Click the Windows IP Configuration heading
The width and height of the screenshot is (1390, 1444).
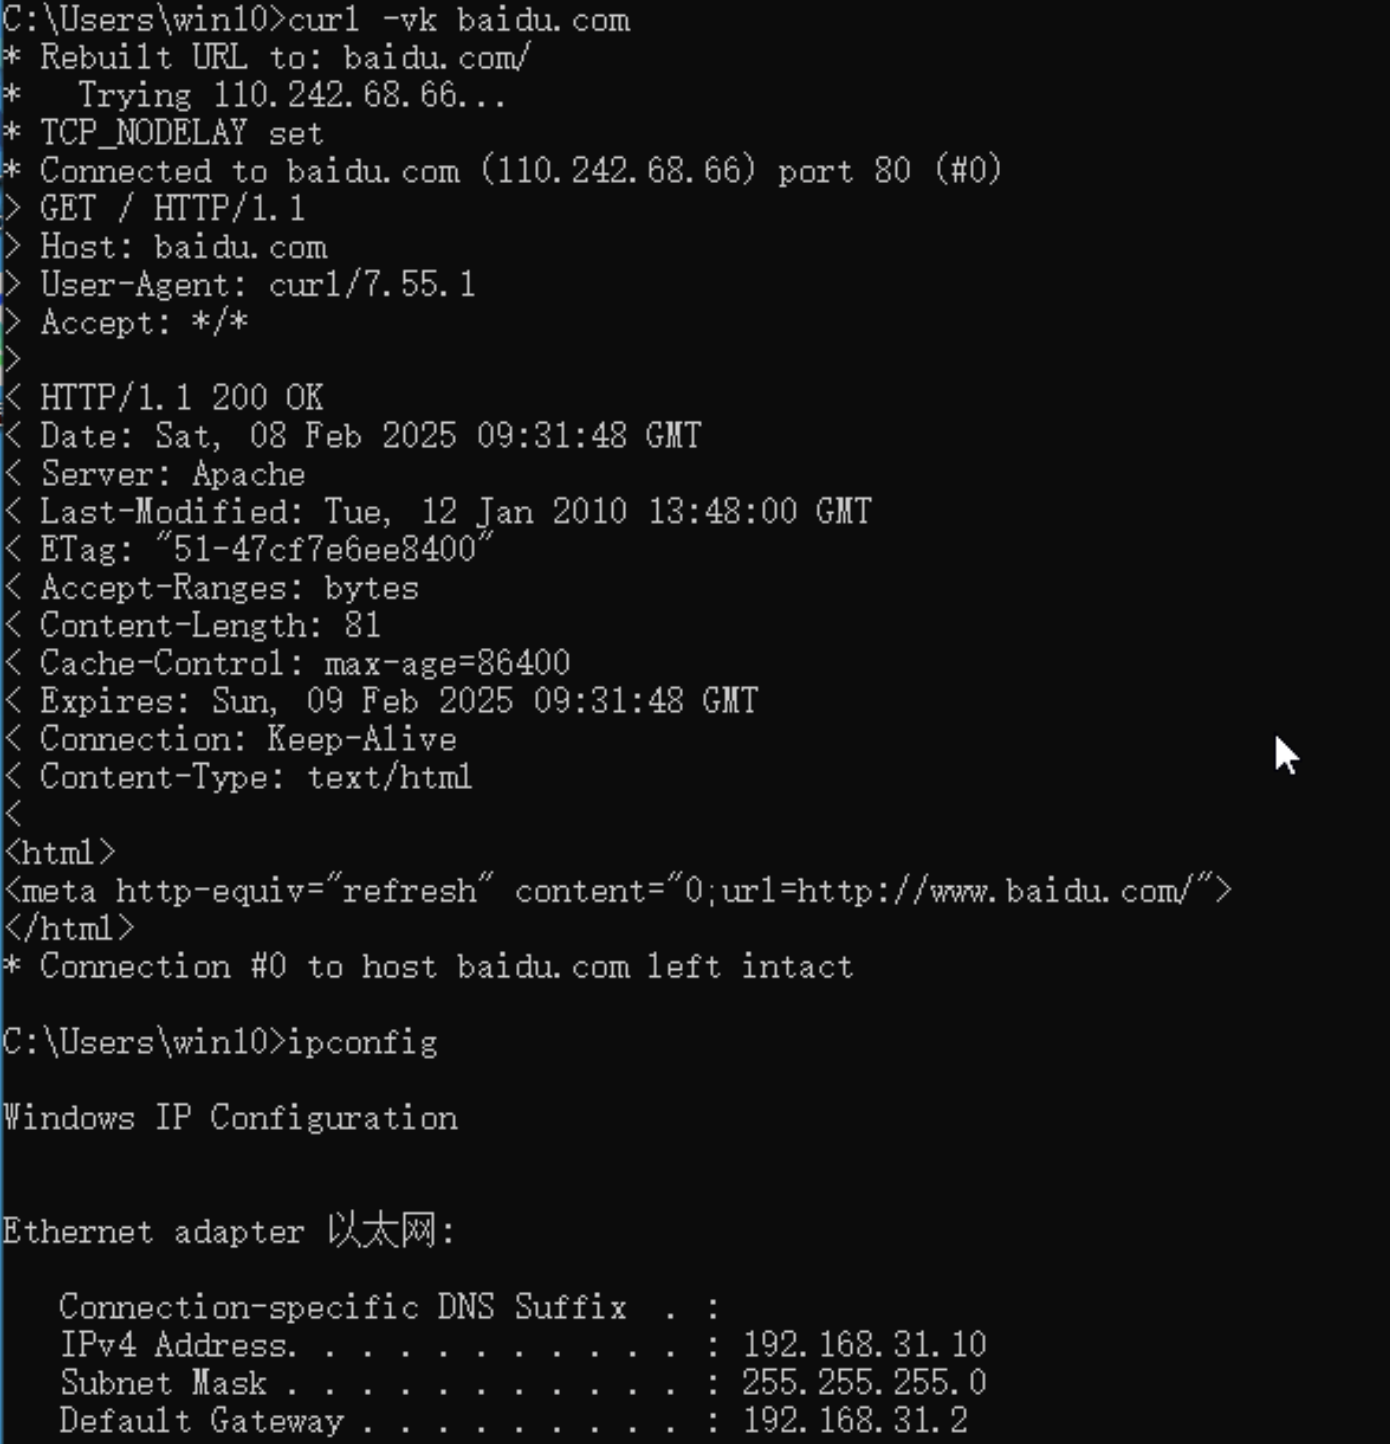coord(230,1118)
